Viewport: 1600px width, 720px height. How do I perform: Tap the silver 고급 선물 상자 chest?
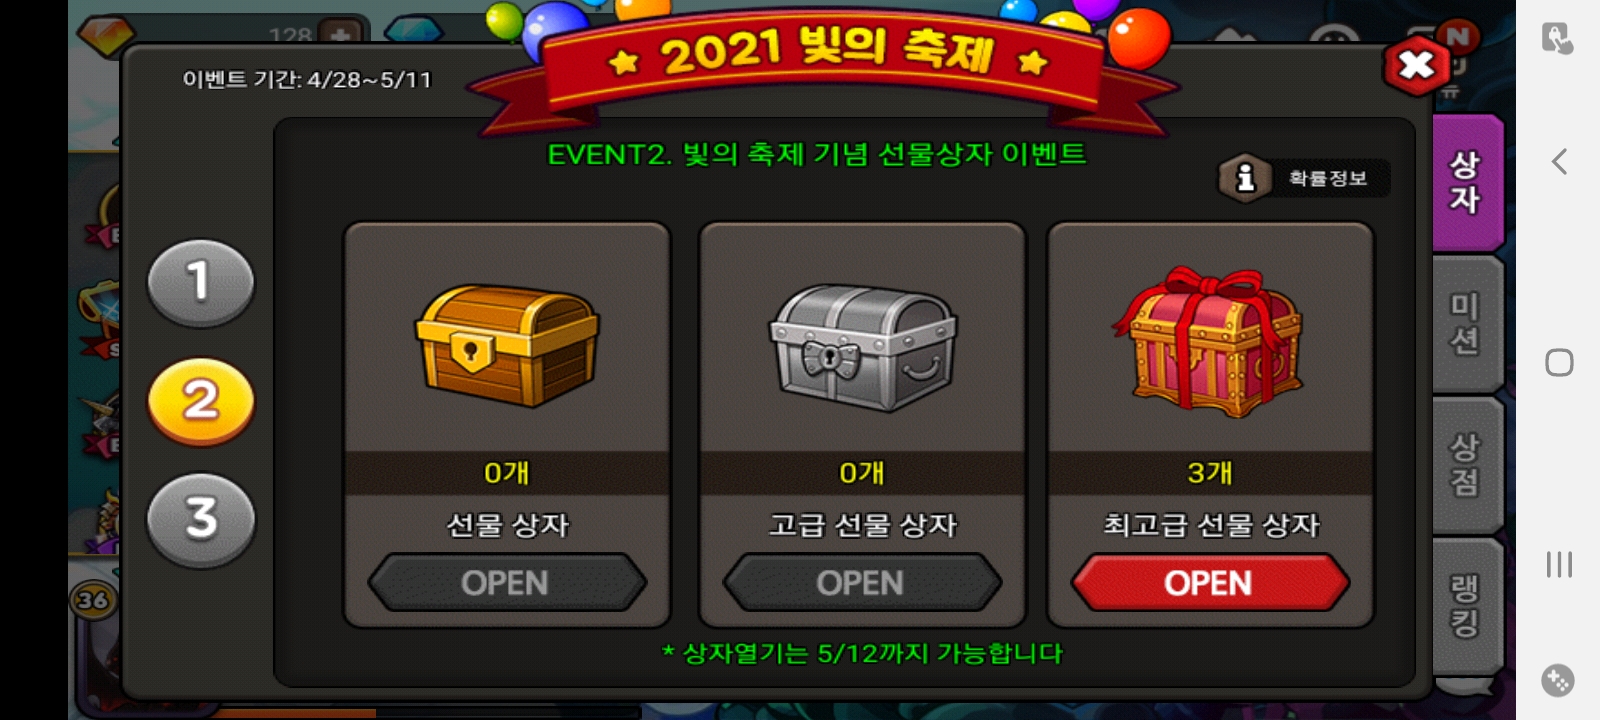tap(862, 347)
